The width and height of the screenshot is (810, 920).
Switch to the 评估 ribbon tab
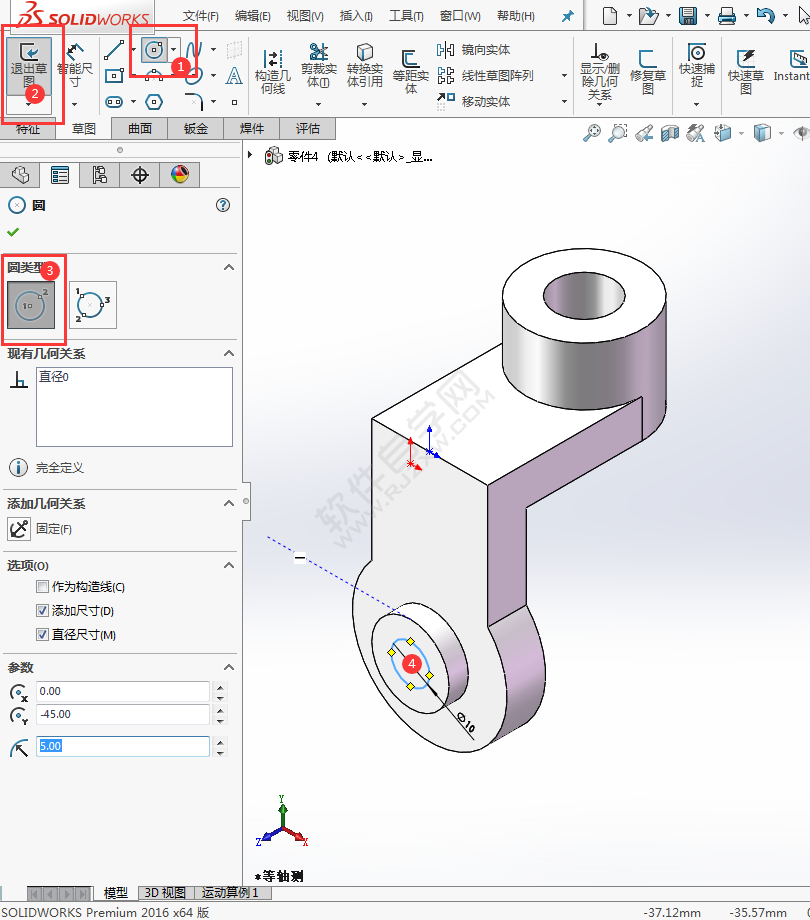tap(307, 128)
